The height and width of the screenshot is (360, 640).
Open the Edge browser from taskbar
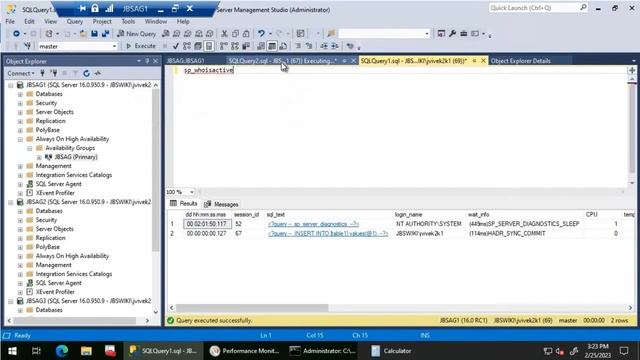point(62,351)
